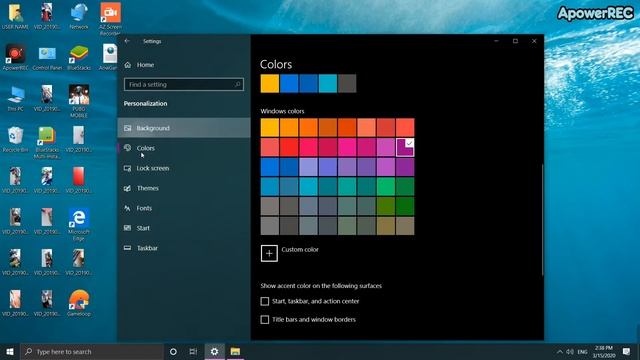Open the Lock screen settings
The height and width of the screenshot is (360, 640).
[x=184, y=168]
